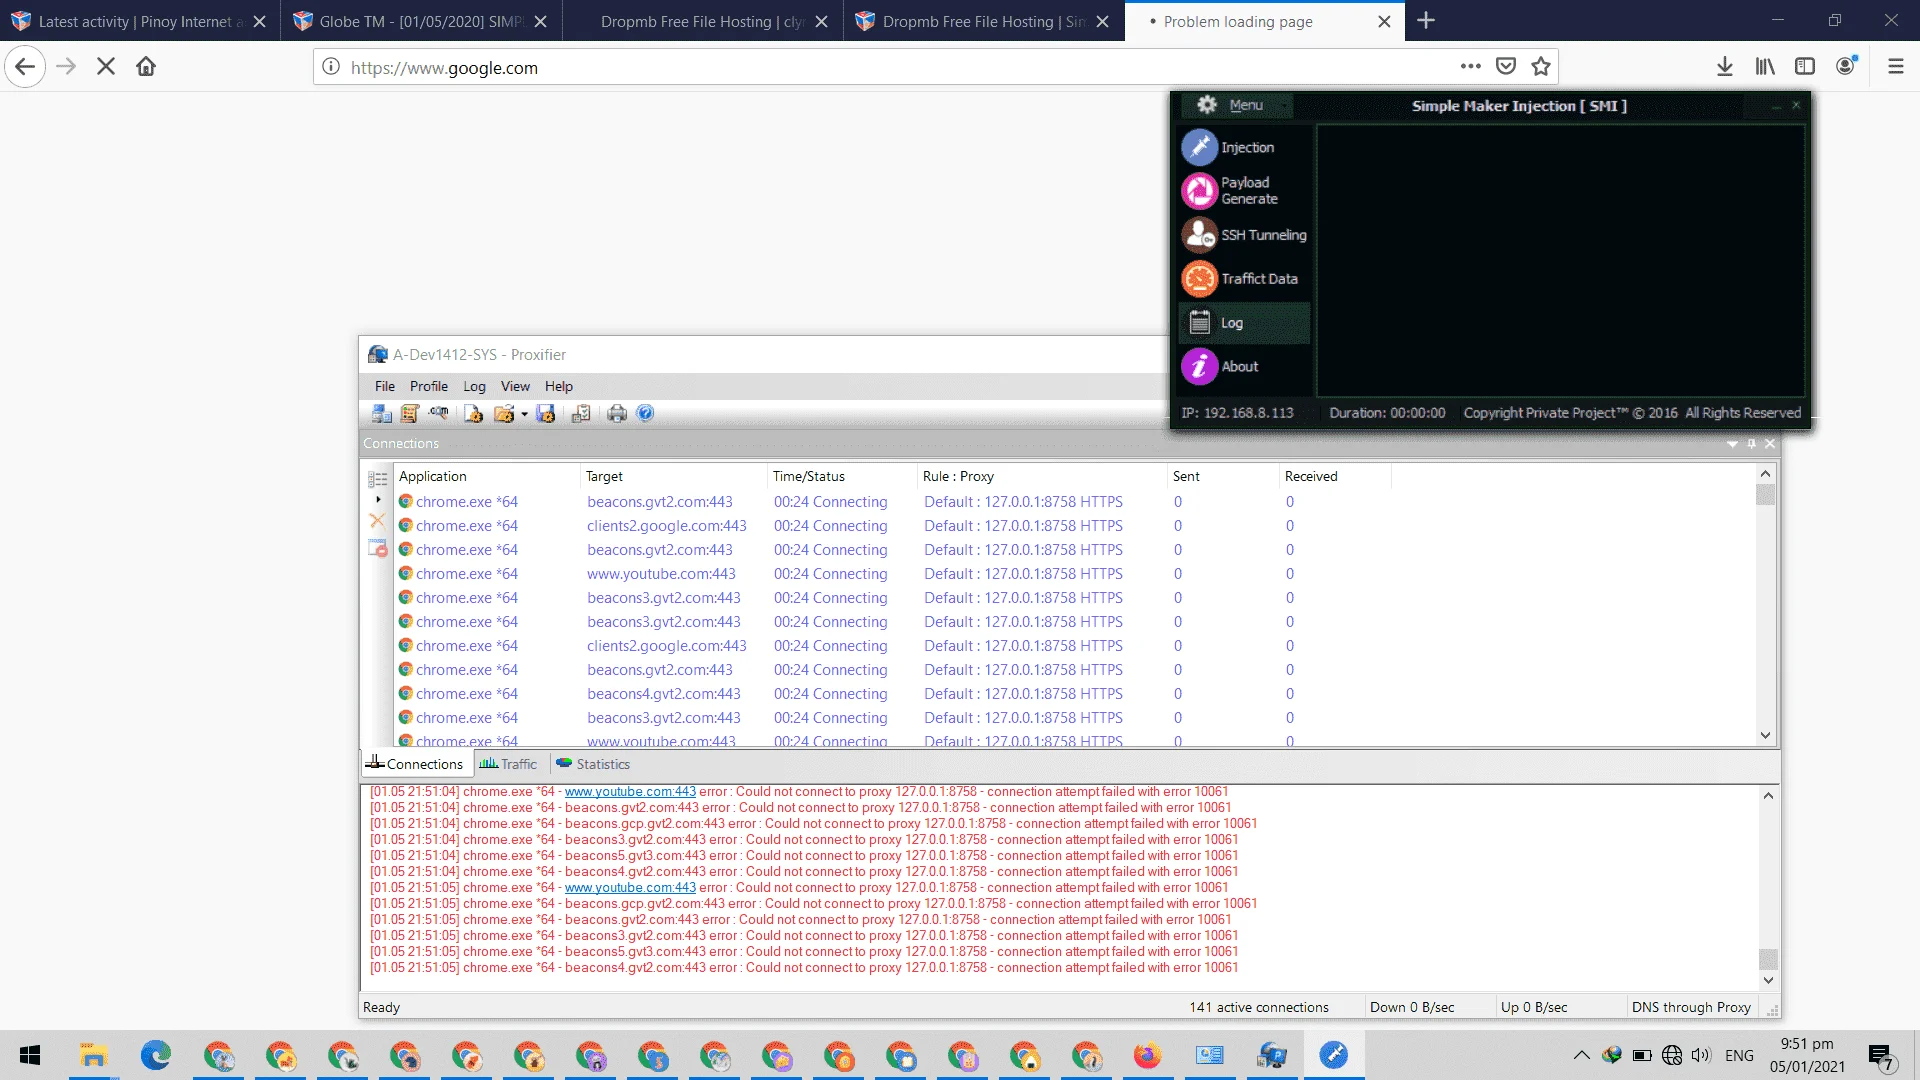Viewport: 1920px width, 1080px height.
Task: Open the Firefox hamburger menu
Action: (x=1895, y=67)
